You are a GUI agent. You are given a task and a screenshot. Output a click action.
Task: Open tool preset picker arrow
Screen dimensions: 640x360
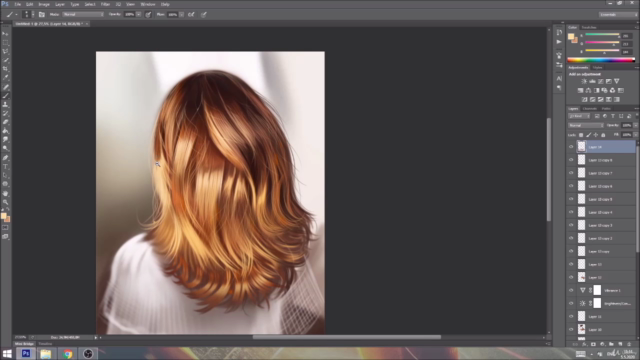pos(16,14)
